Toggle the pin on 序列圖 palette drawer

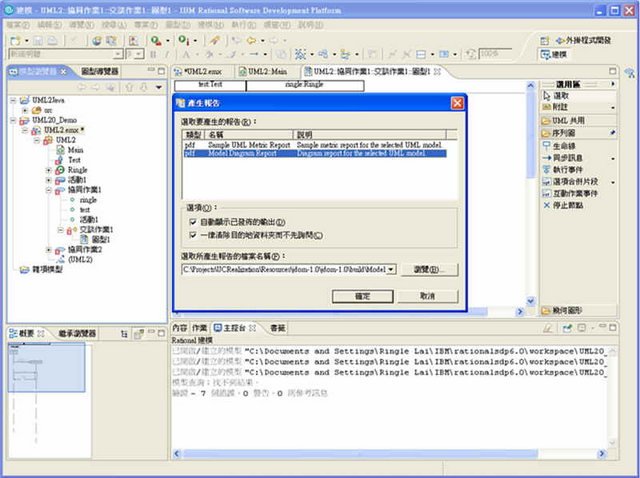pos(612,133)
